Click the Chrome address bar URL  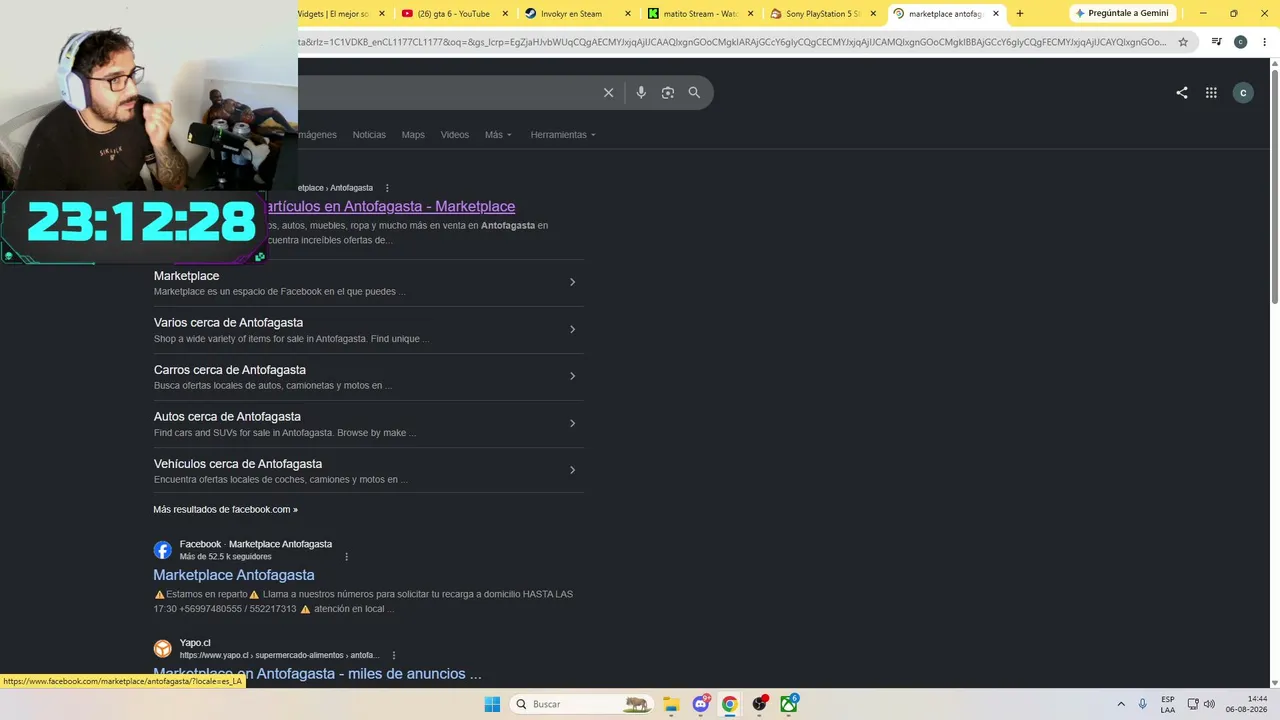pyautogui.click(x=732, y=42)
